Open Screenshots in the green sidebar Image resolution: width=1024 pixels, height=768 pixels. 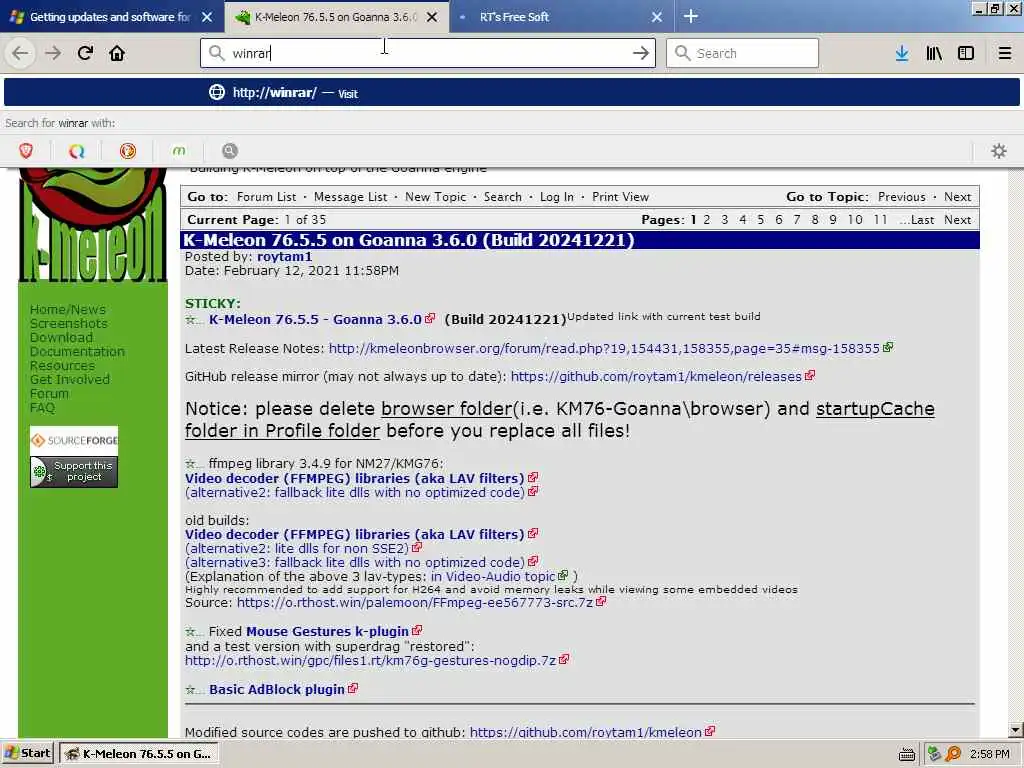coord(69,323)
